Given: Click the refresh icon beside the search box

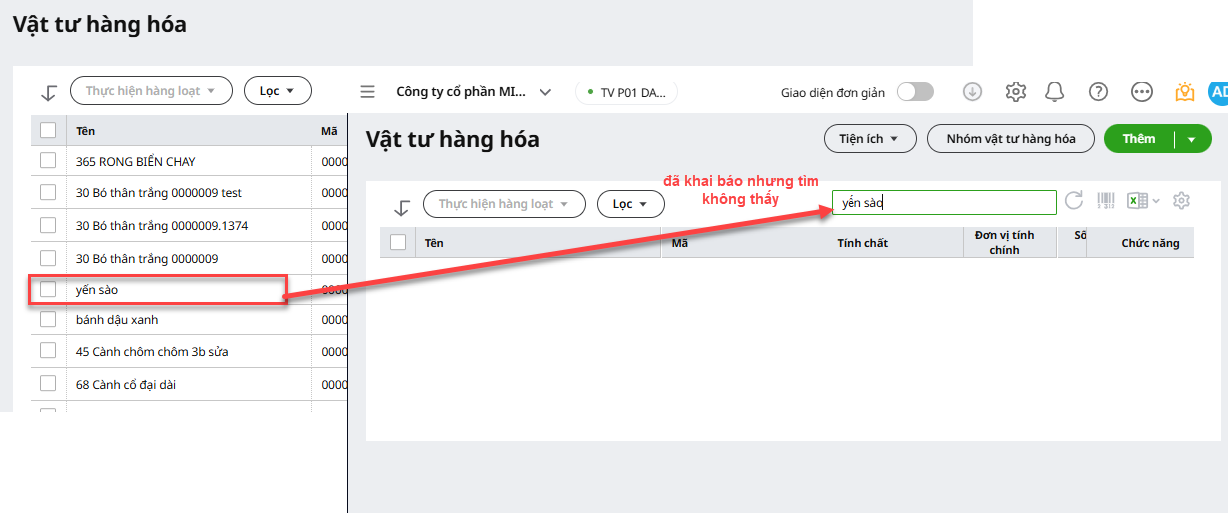Looking at the screenshot, I should 1074,201.
